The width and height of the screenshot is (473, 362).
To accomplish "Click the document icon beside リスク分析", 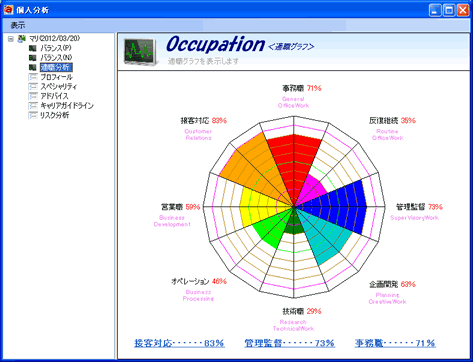I will tap(33, 116).
